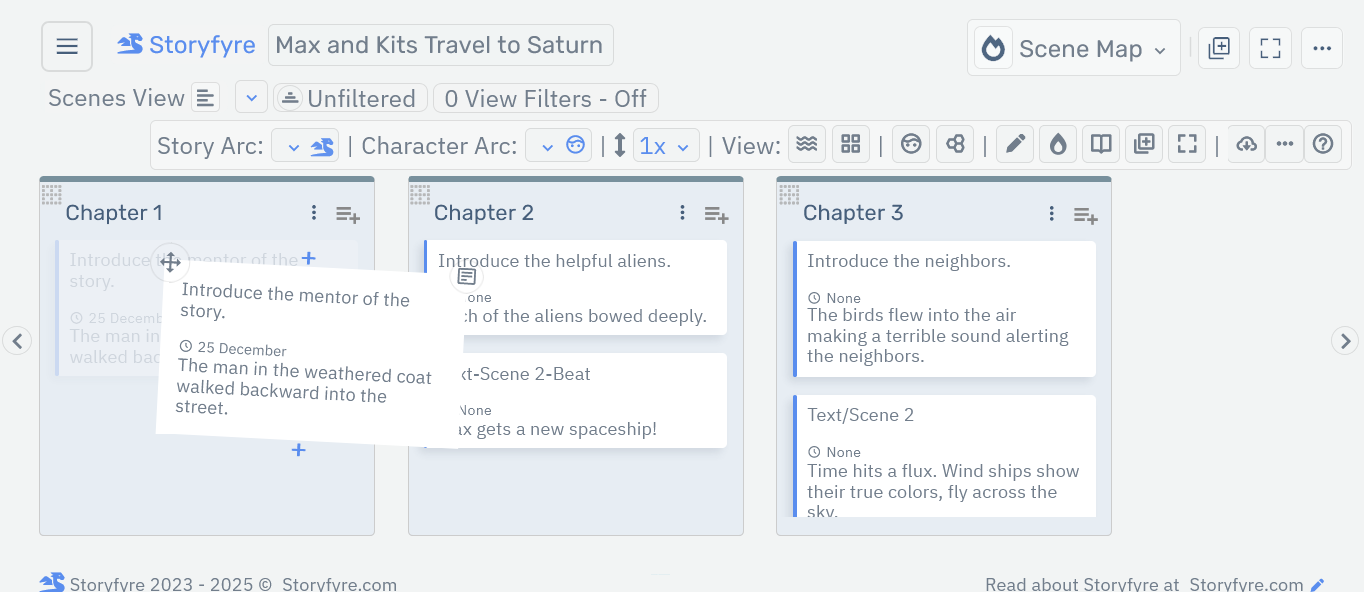Viewport: 1365px width, 592px height.
Task: Click the open book icon in toolbar
Action: tap(1101, 145)
